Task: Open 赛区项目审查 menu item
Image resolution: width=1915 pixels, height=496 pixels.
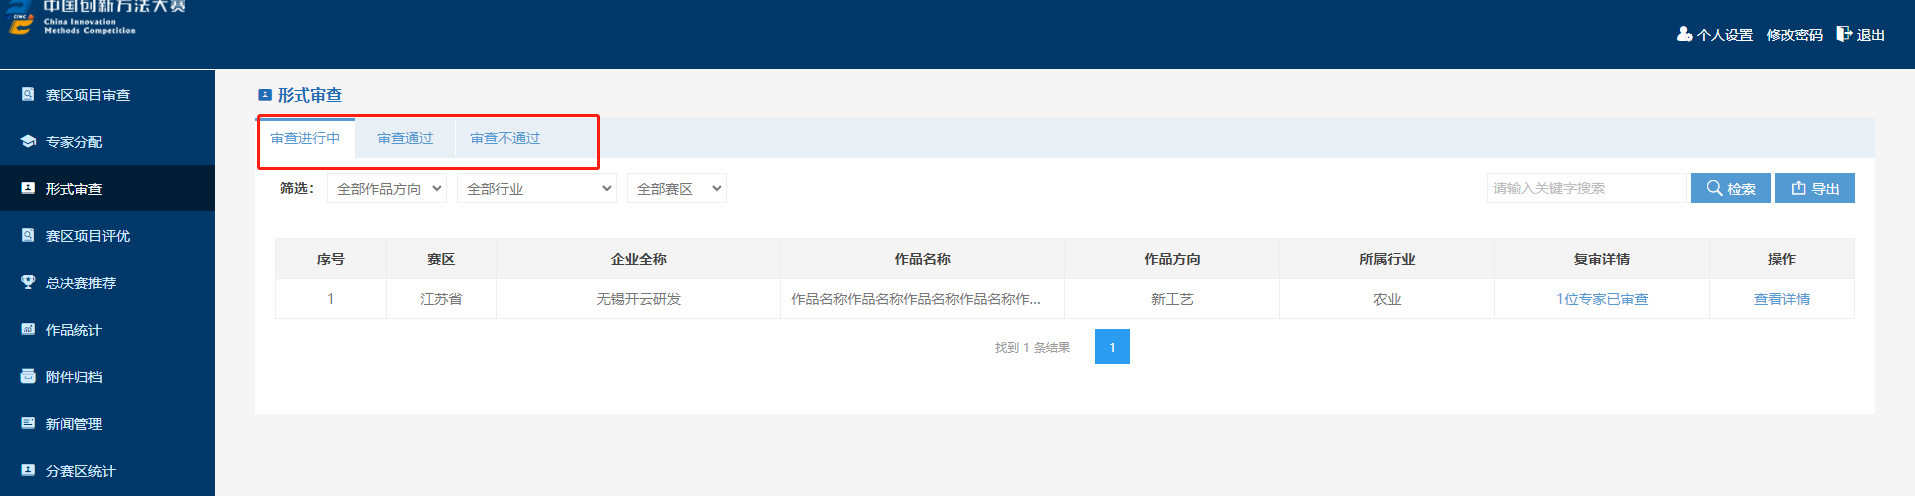Action: pyautogui.click(x=107, y=95)
